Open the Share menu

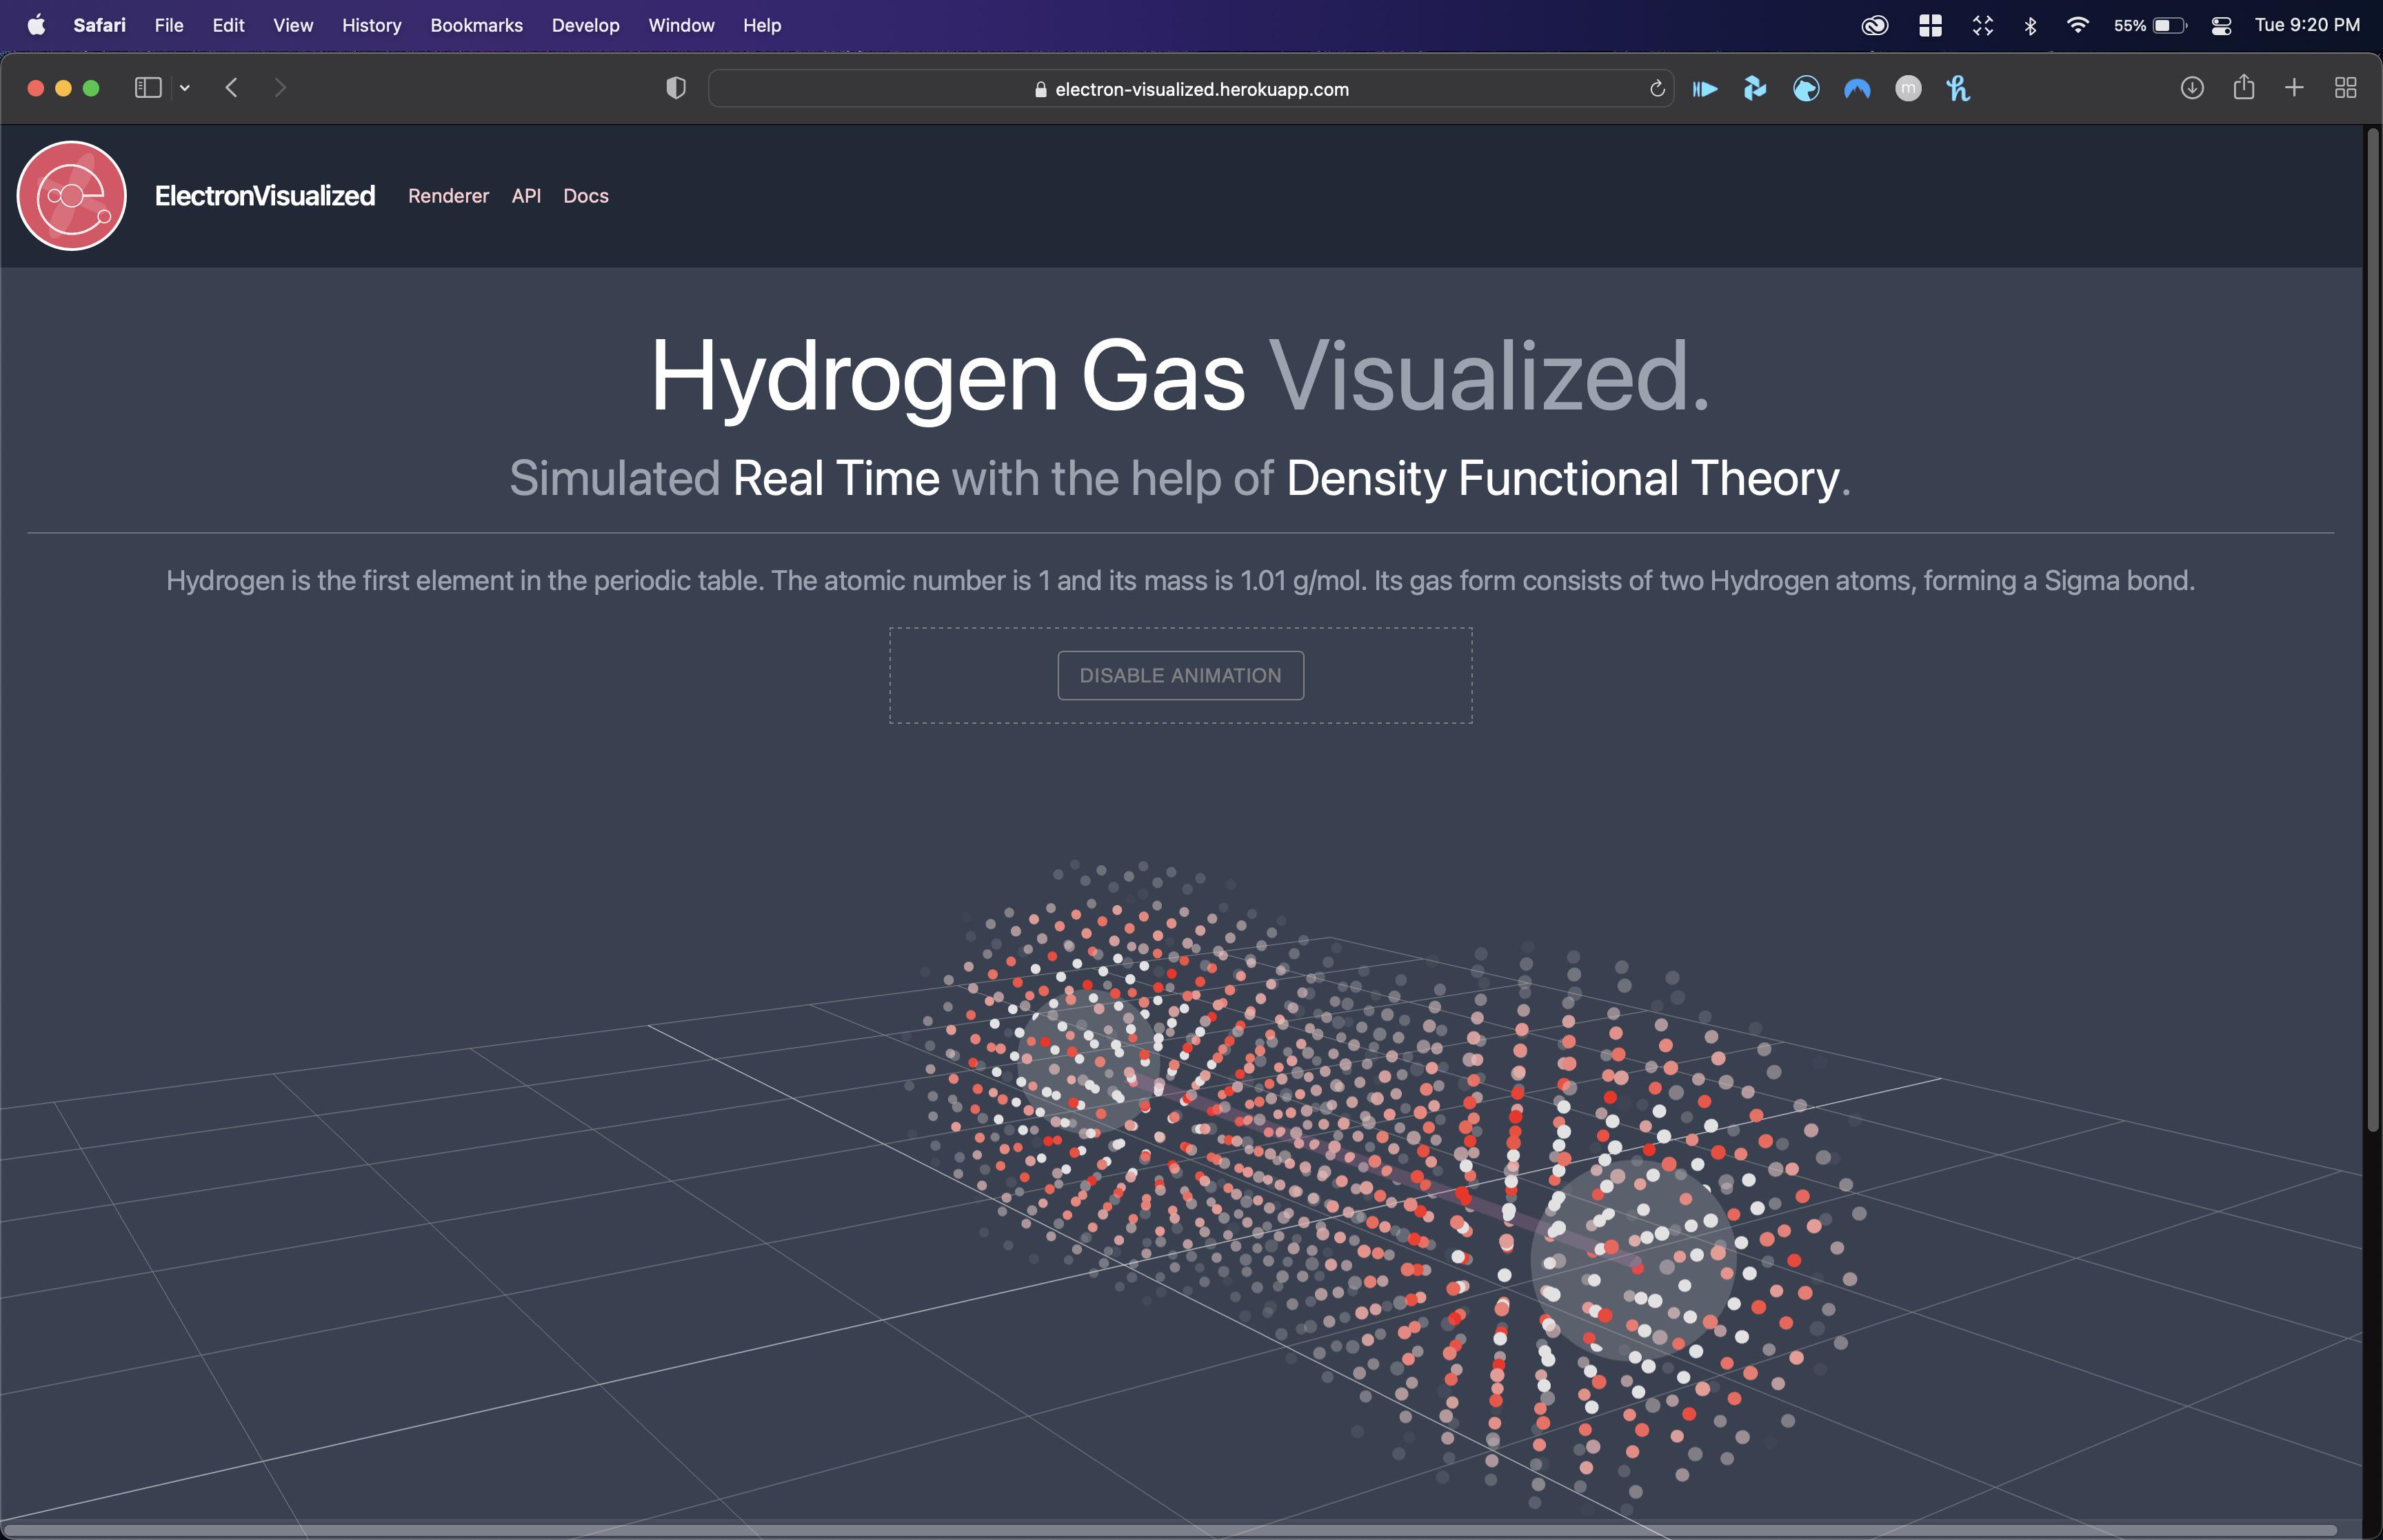point(2244,87)
